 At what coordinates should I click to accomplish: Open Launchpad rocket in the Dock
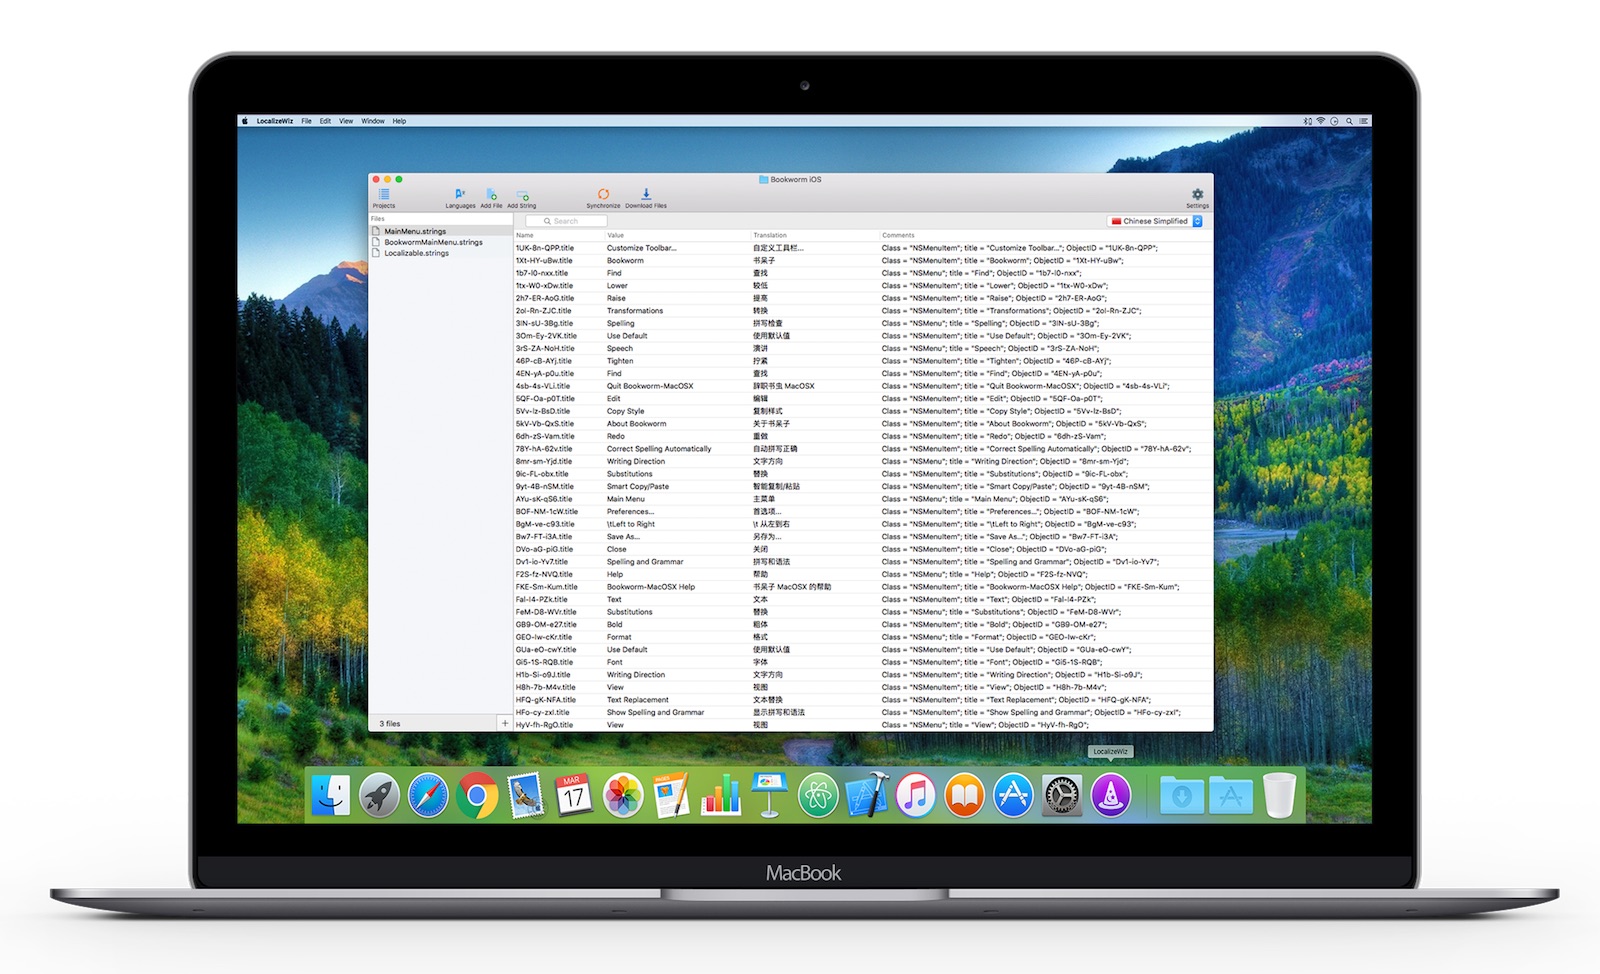click(x=379, y=796)
